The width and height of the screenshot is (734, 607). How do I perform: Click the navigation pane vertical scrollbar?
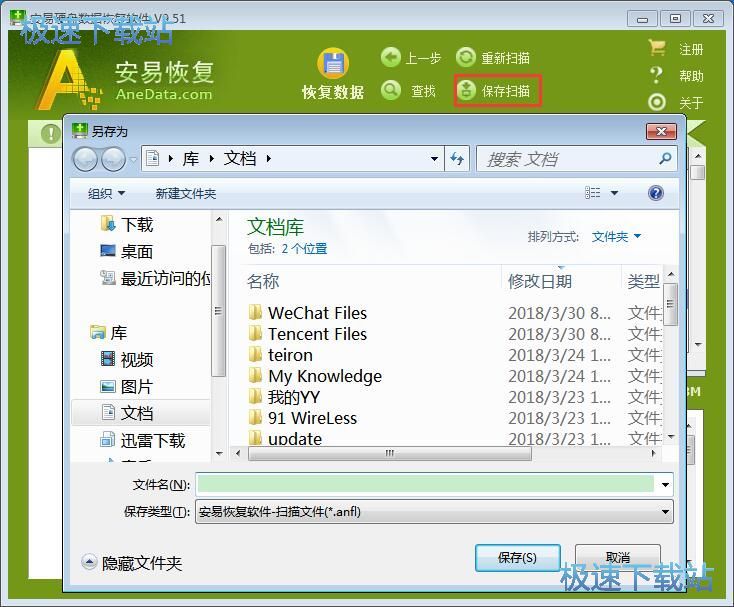click(218, 310)
